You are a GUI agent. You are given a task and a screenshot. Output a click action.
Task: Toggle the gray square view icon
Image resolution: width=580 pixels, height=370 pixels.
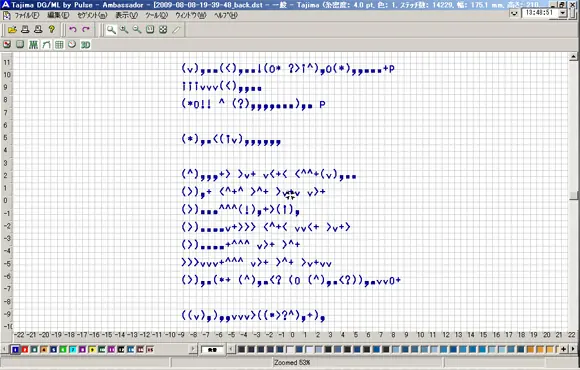click(x=20, y=45)
